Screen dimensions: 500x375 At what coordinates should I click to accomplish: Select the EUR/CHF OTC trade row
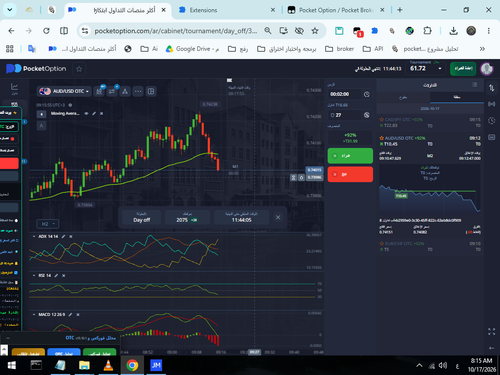click(x=430, y=246)
